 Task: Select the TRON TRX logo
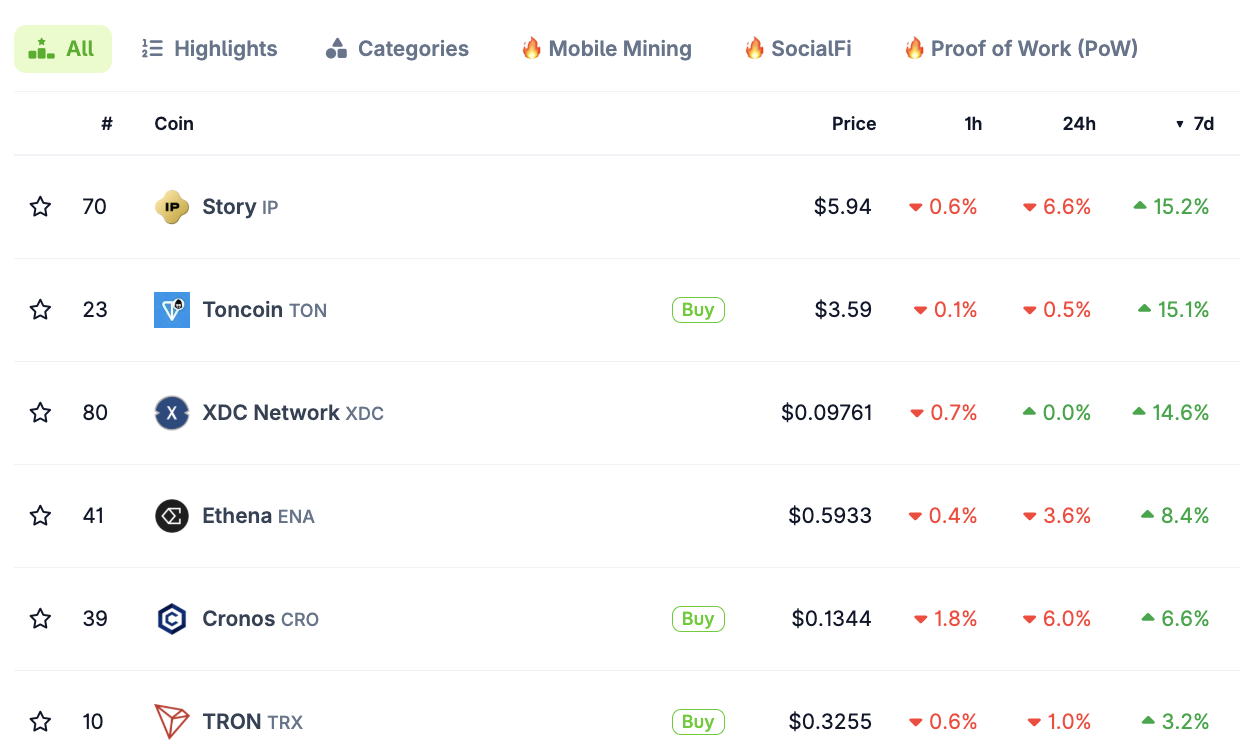171,721
